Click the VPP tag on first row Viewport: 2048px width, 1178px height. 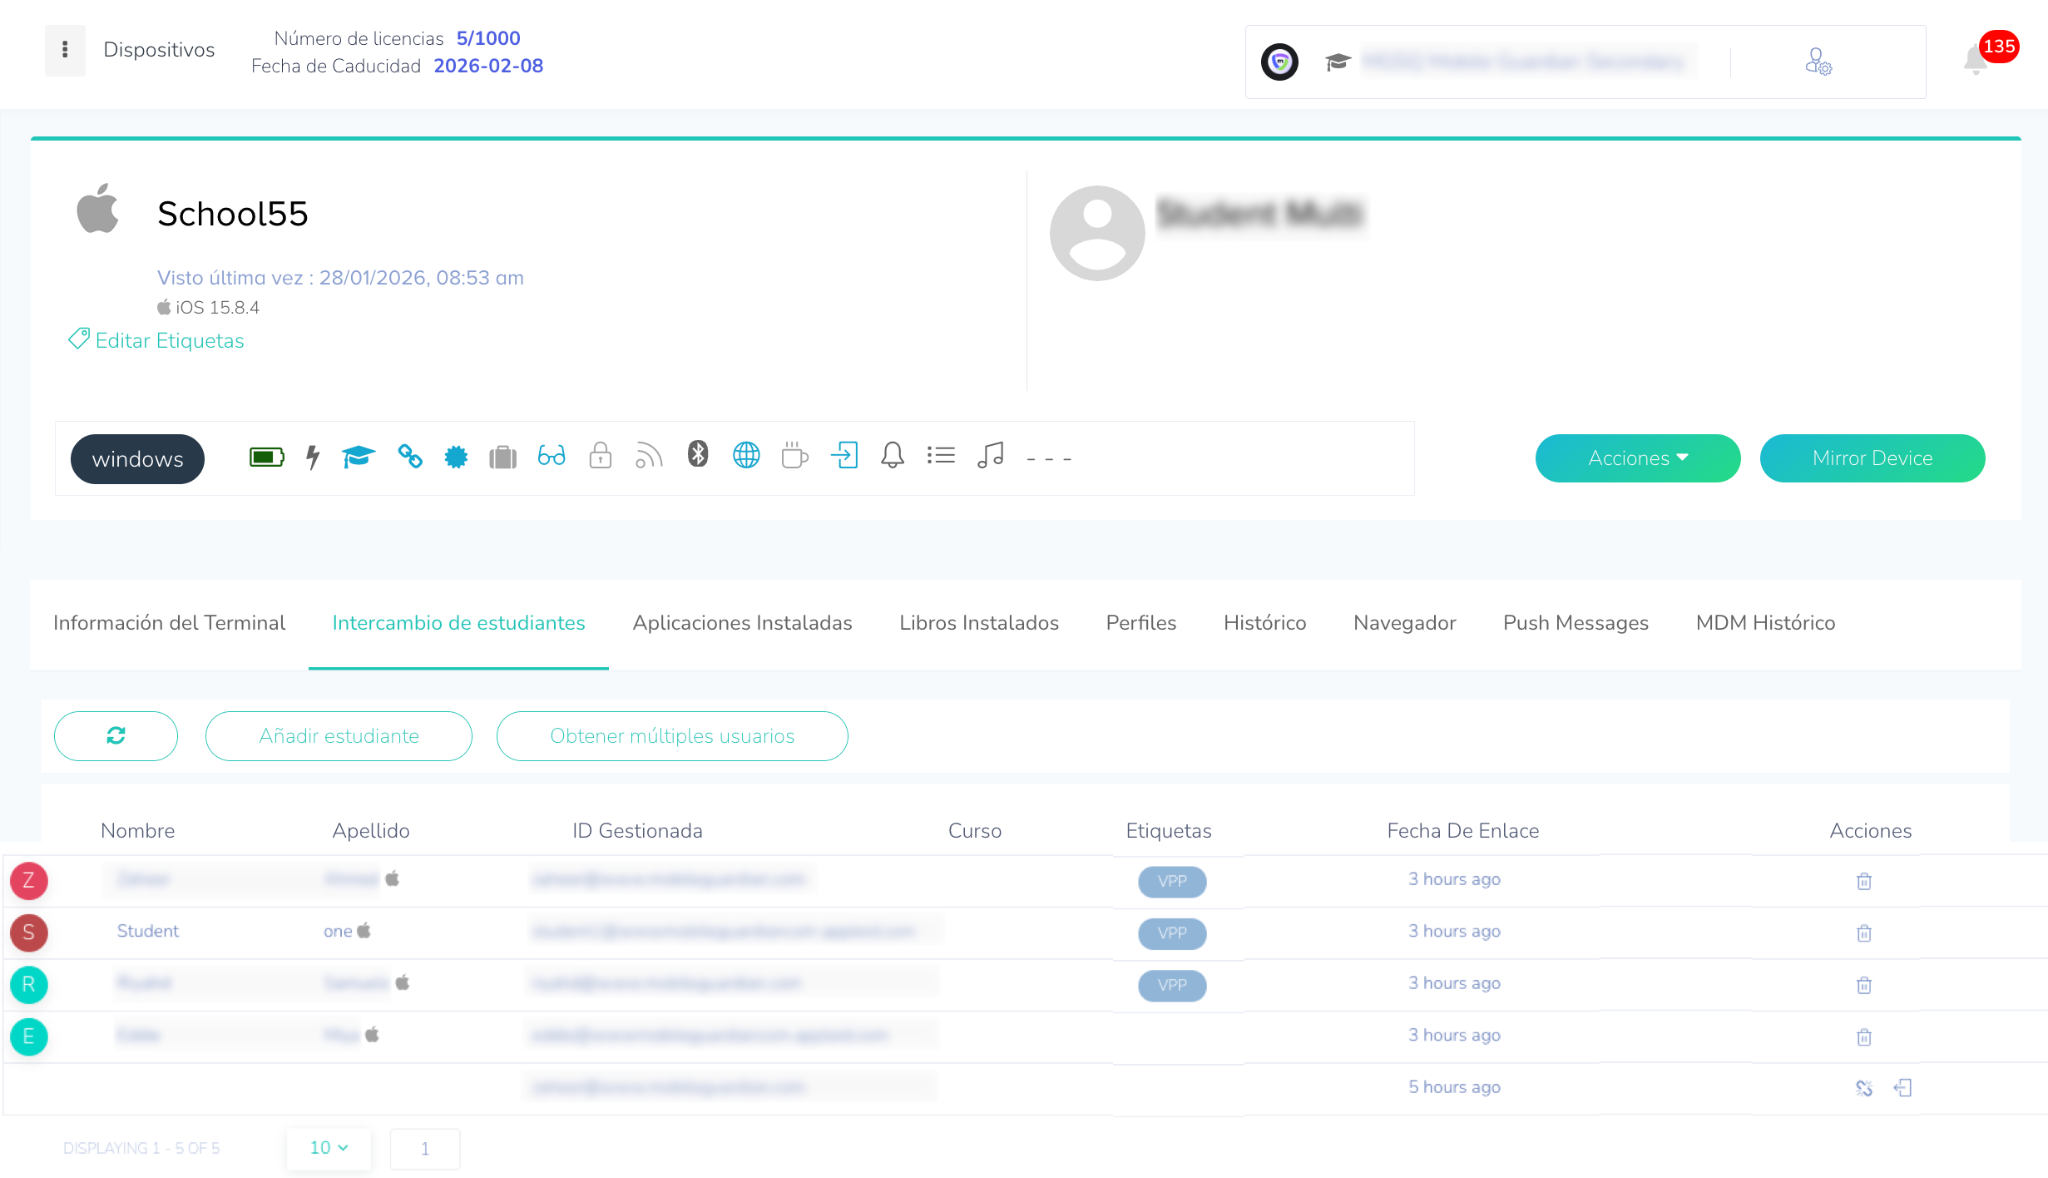[x=1172, y=881]
